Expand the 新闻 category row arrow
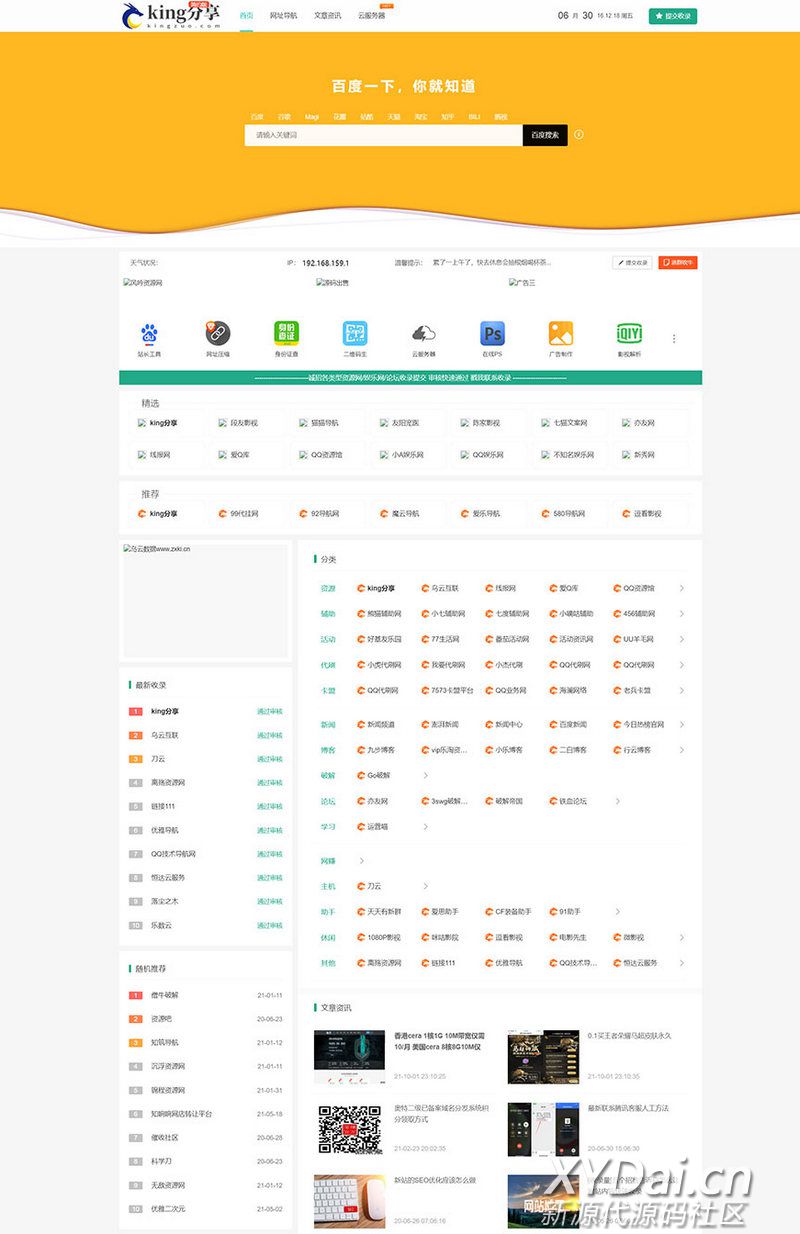 682,724
